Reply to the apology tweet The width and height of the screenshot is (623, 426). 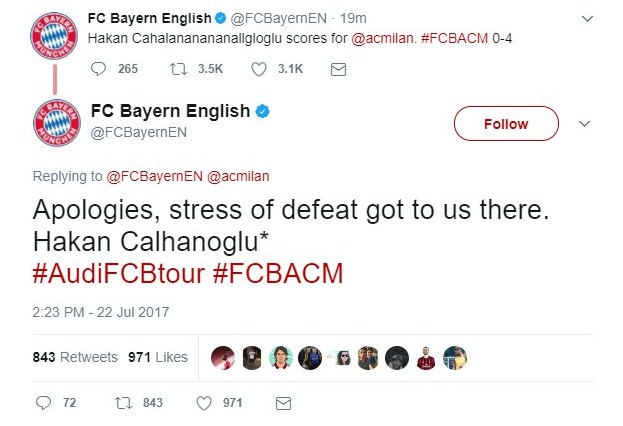43,403
